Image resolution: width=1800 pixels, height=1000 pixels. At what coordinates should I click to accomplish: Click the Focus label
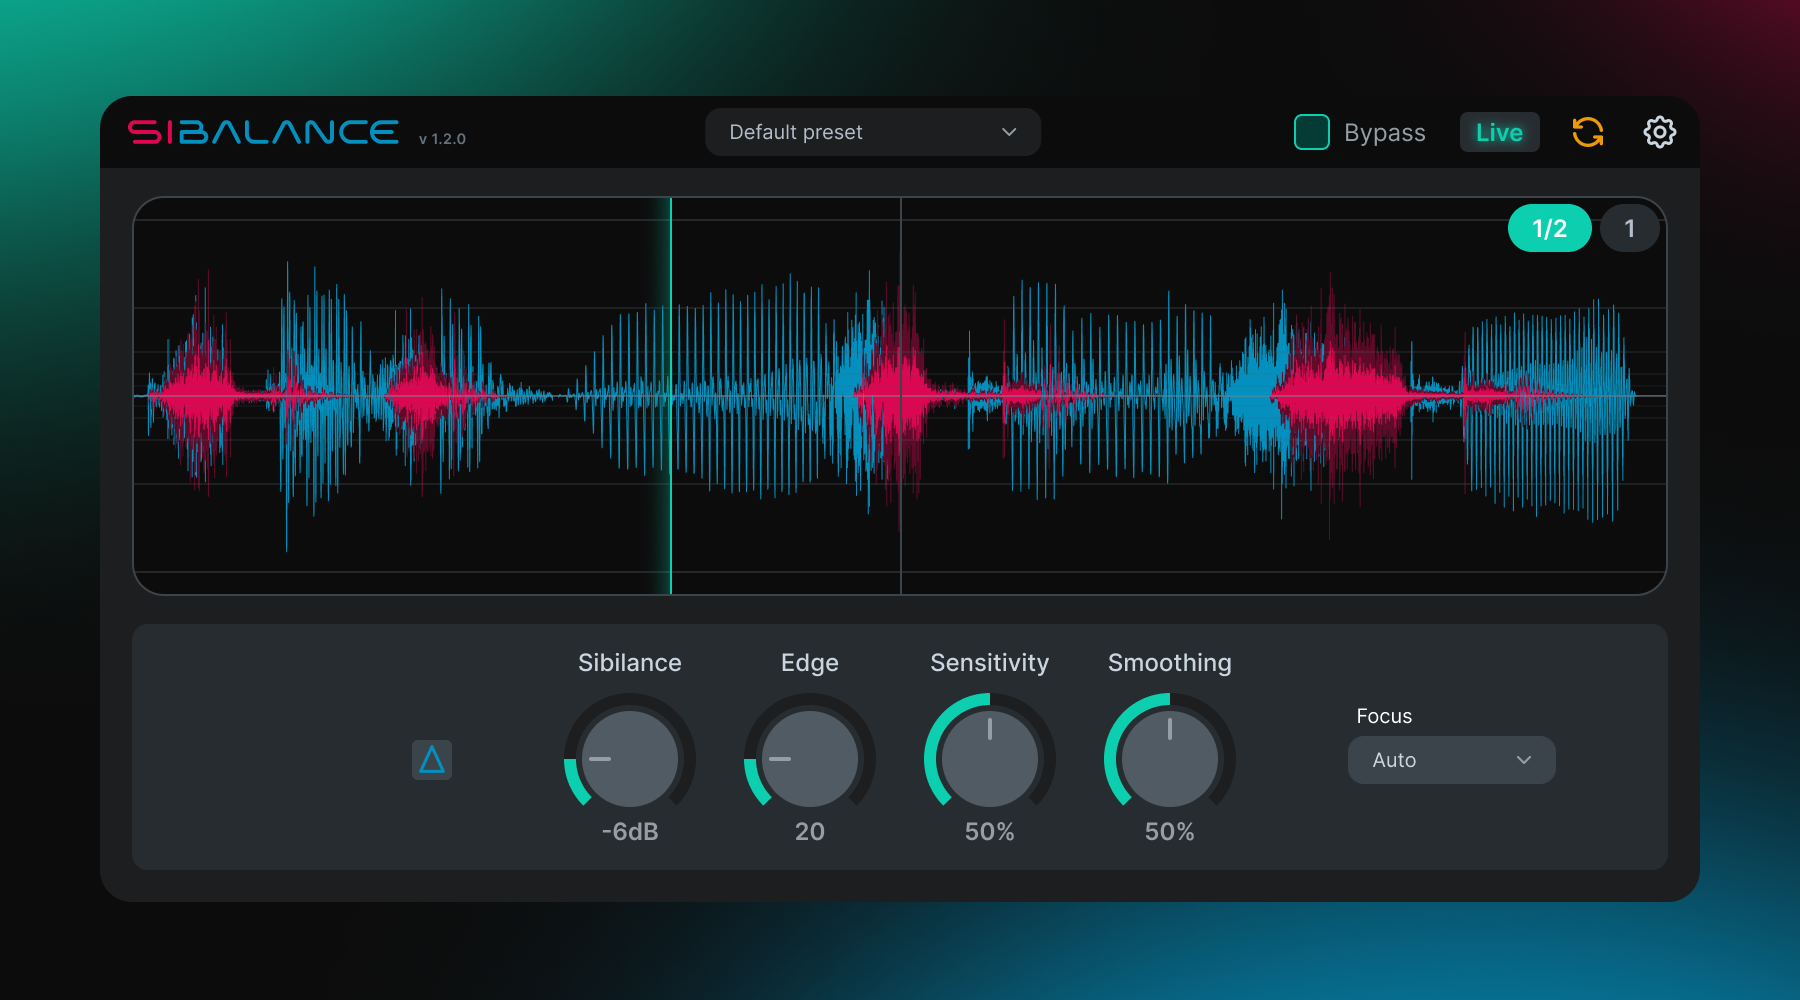click(x=1384, y=716)
